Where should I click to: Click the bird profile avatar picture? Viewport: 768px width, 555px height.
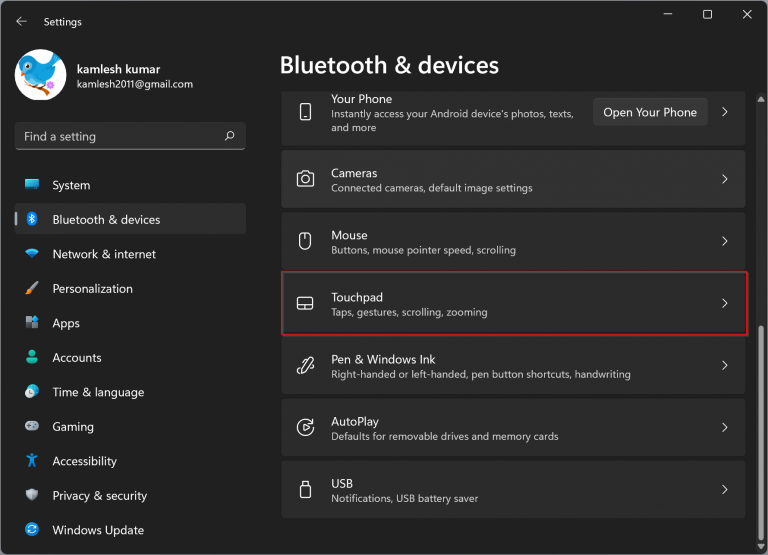tap(41, 74)
